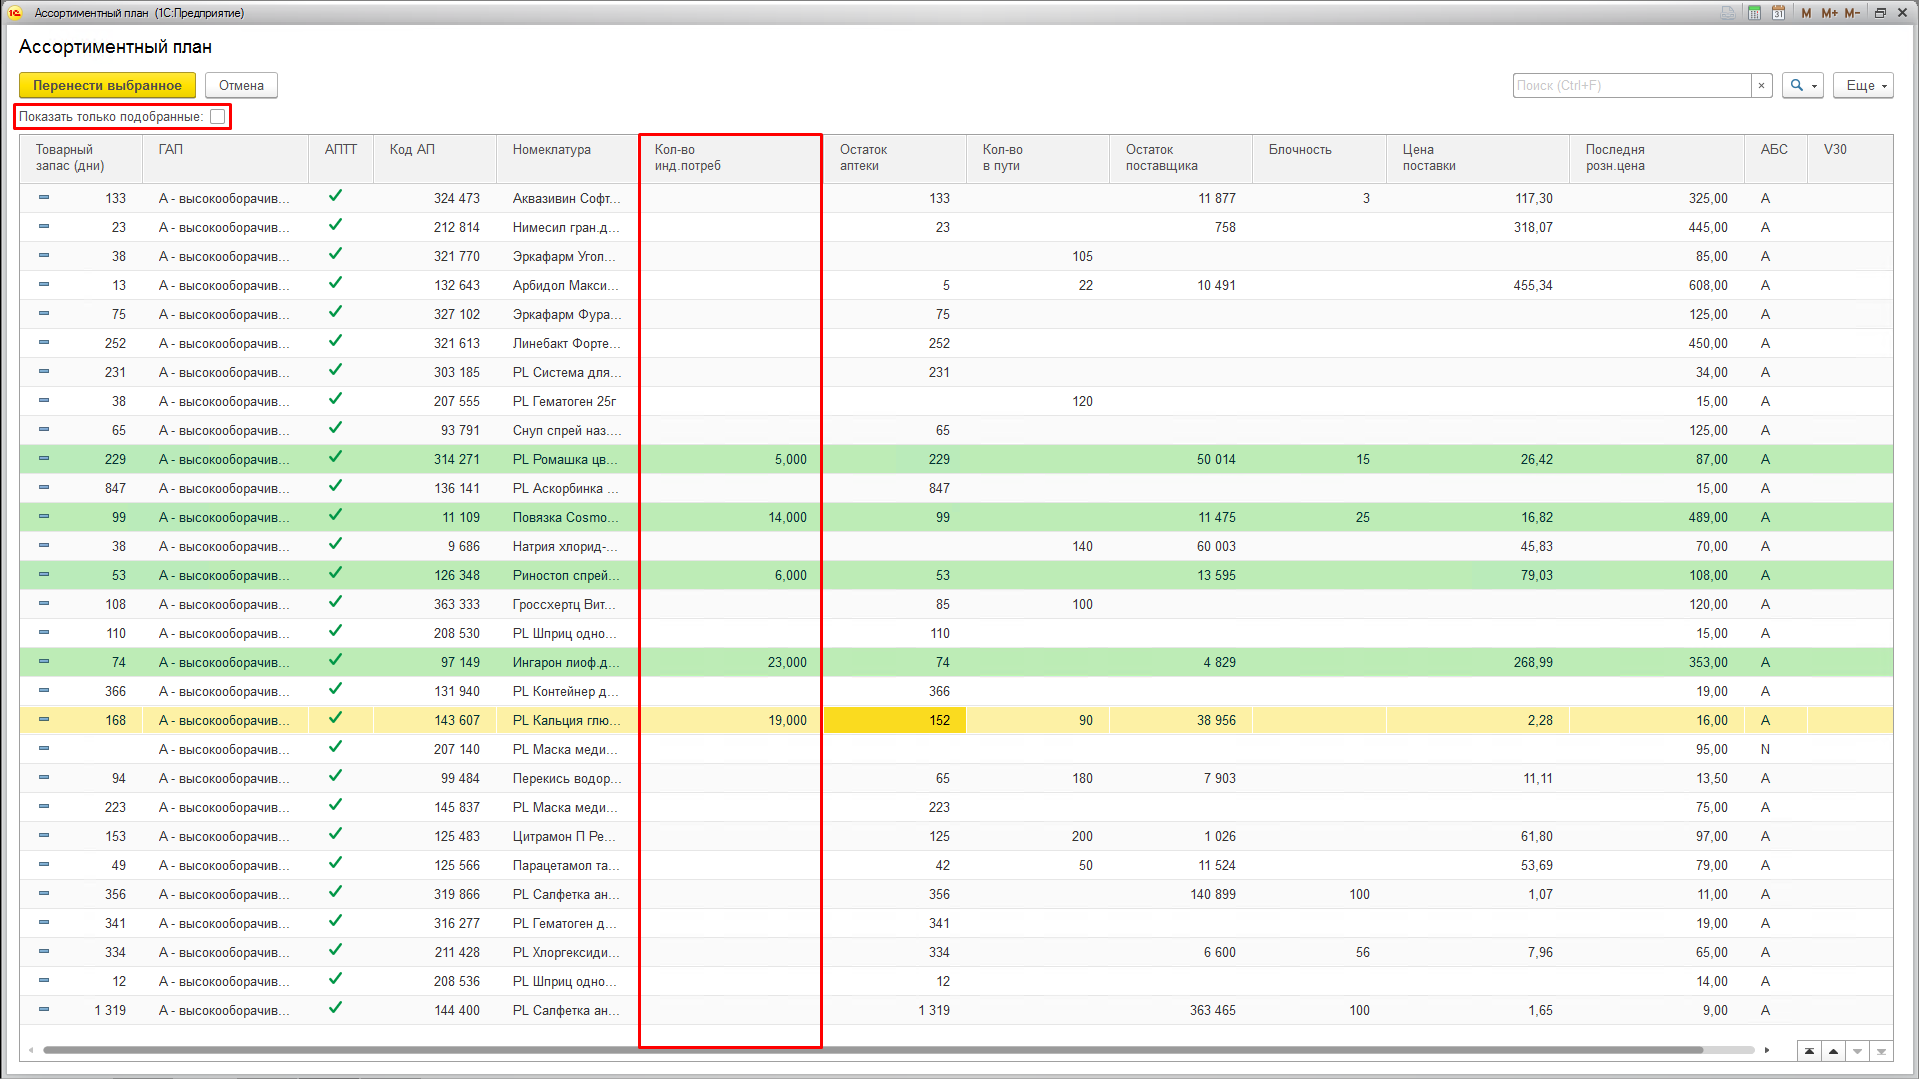
Task: Sort by Номенклатура column header
Action: tap(552, 150)
